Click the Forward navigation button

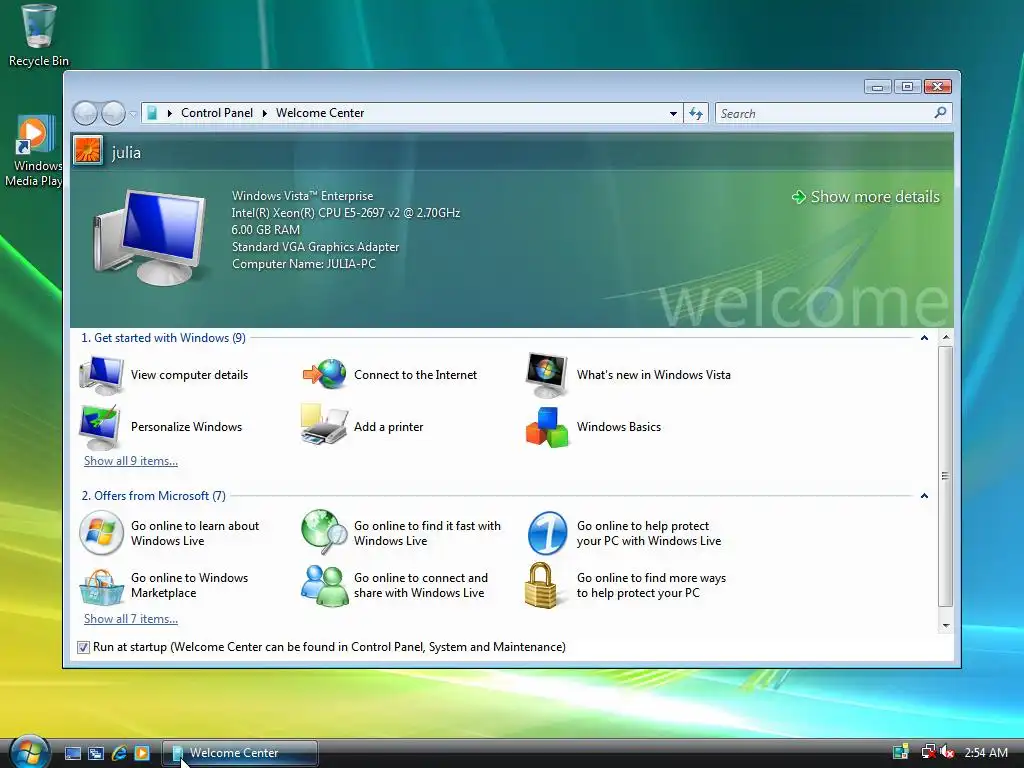click(113, 114)
